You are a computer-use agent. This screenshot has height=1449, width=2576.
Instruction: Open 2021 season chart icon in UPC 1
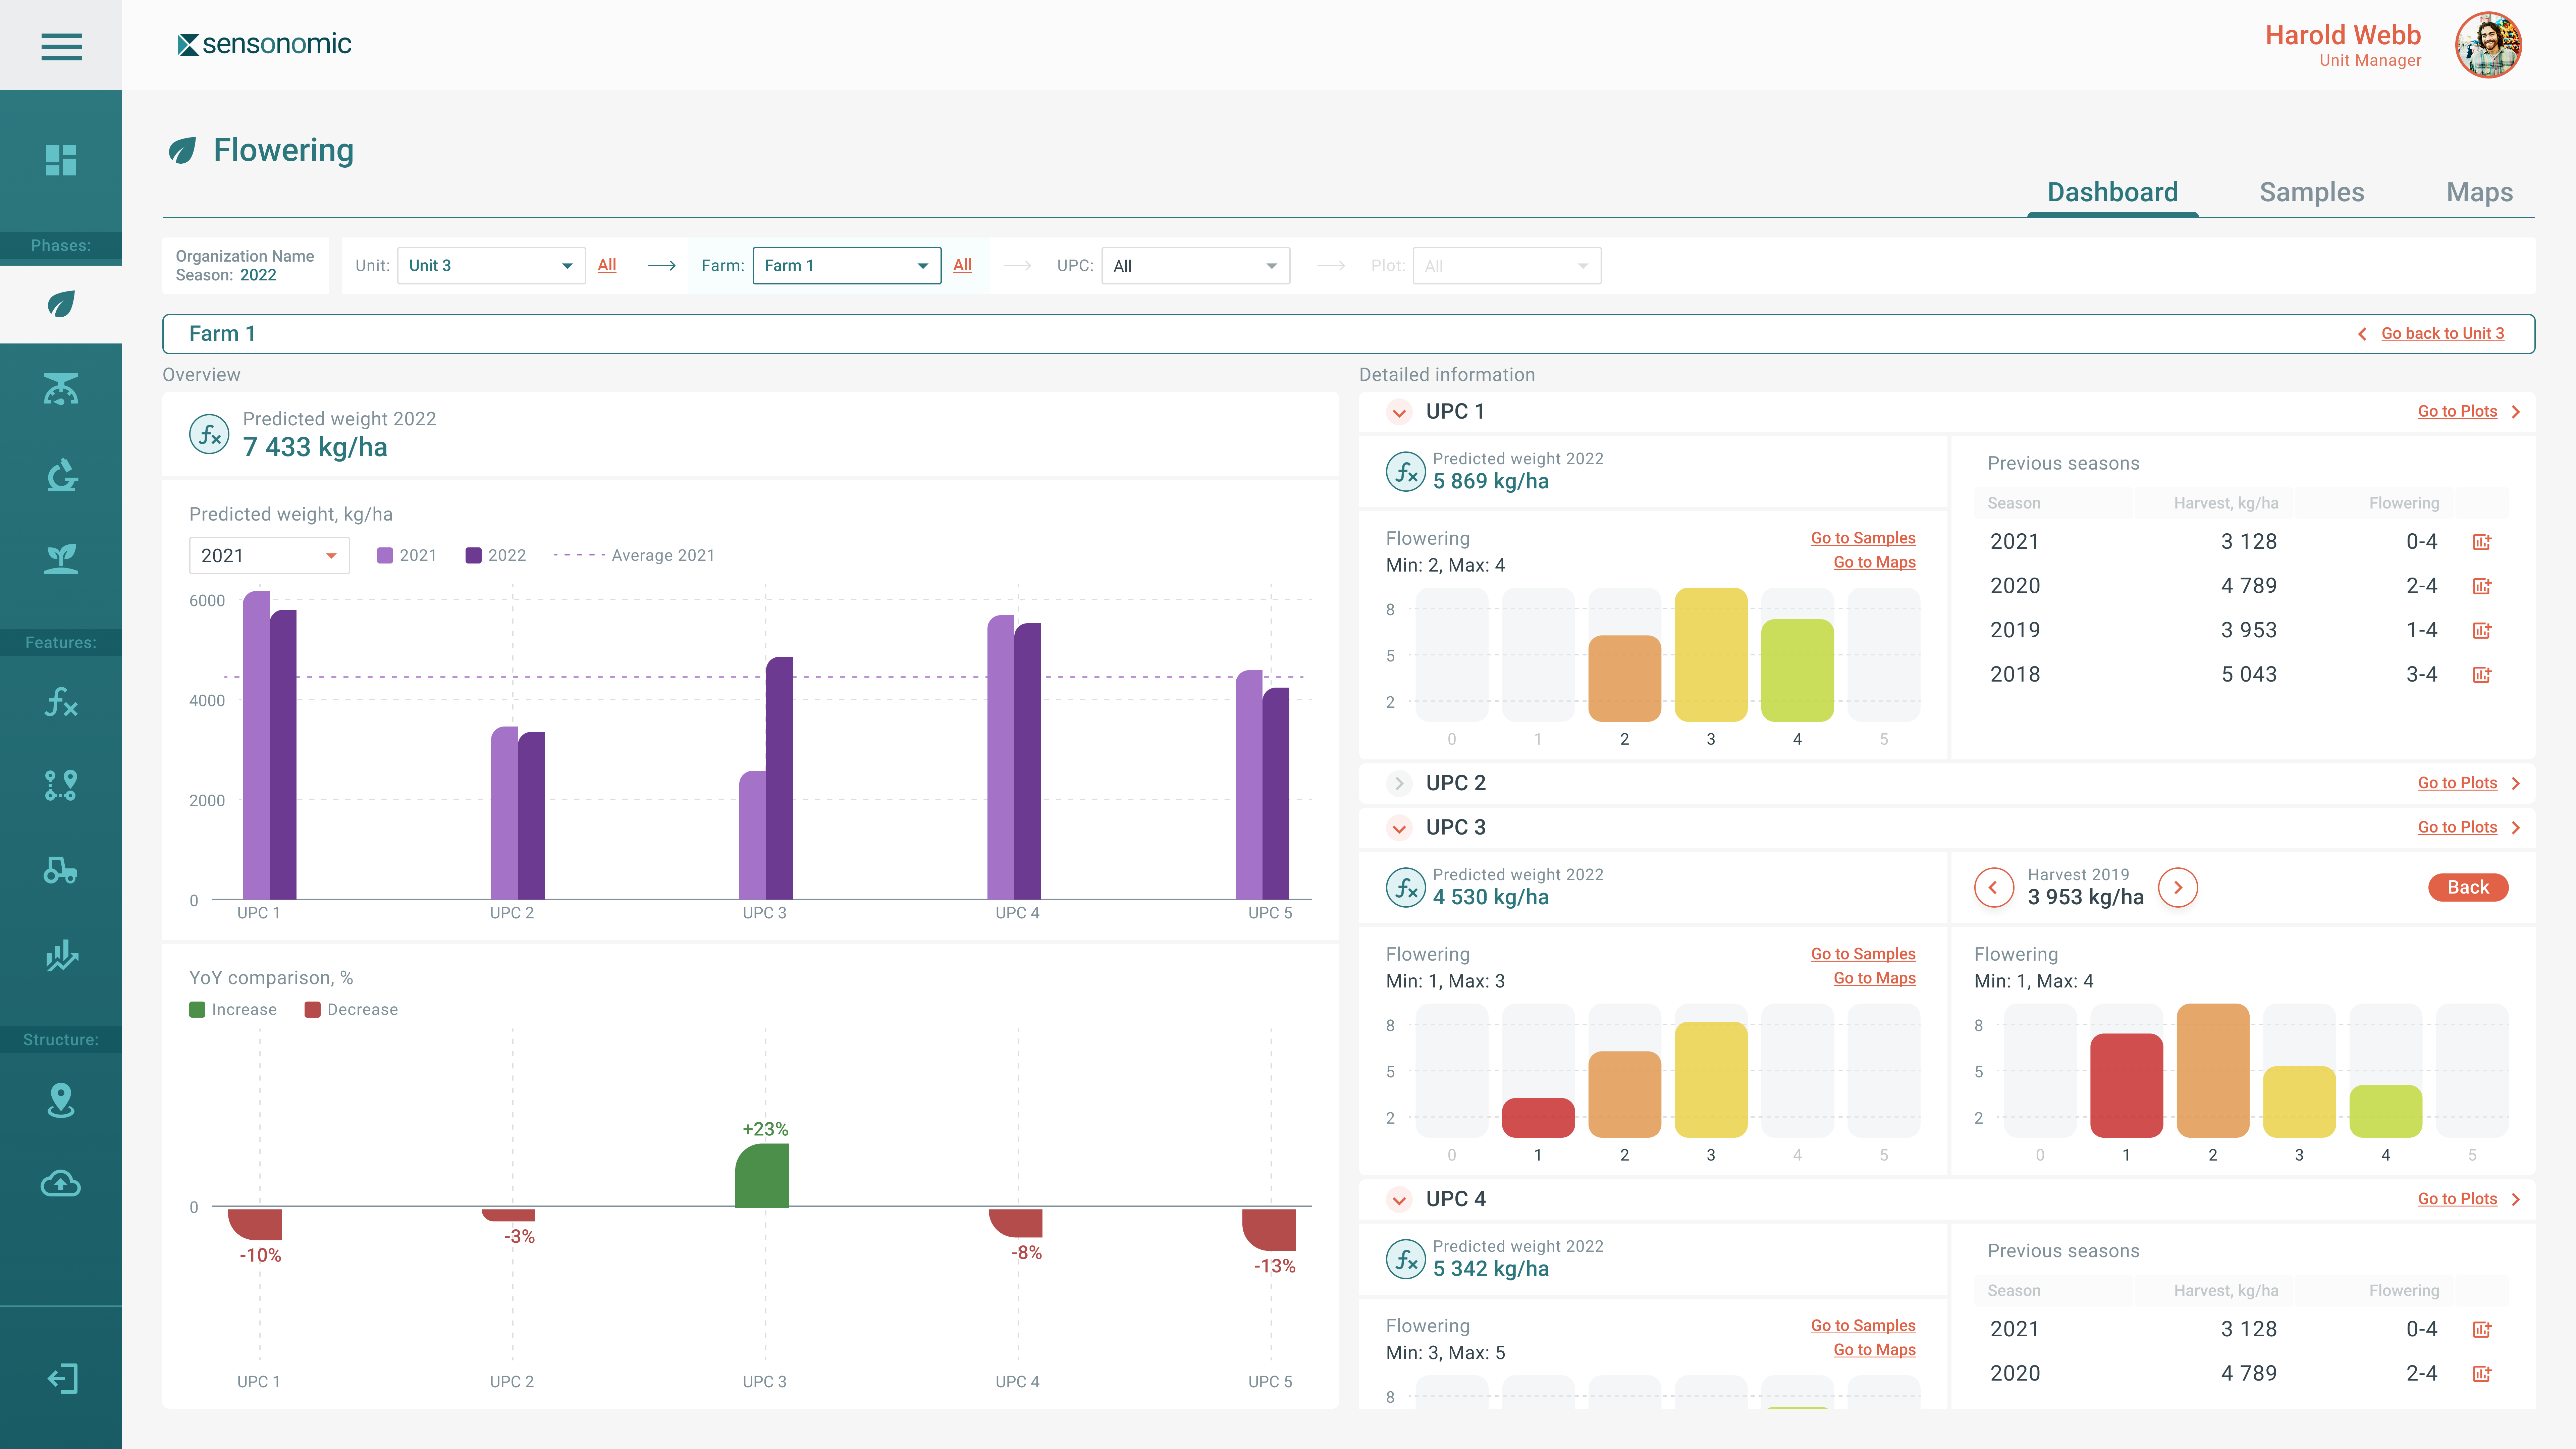click(x=2482, y=542)
